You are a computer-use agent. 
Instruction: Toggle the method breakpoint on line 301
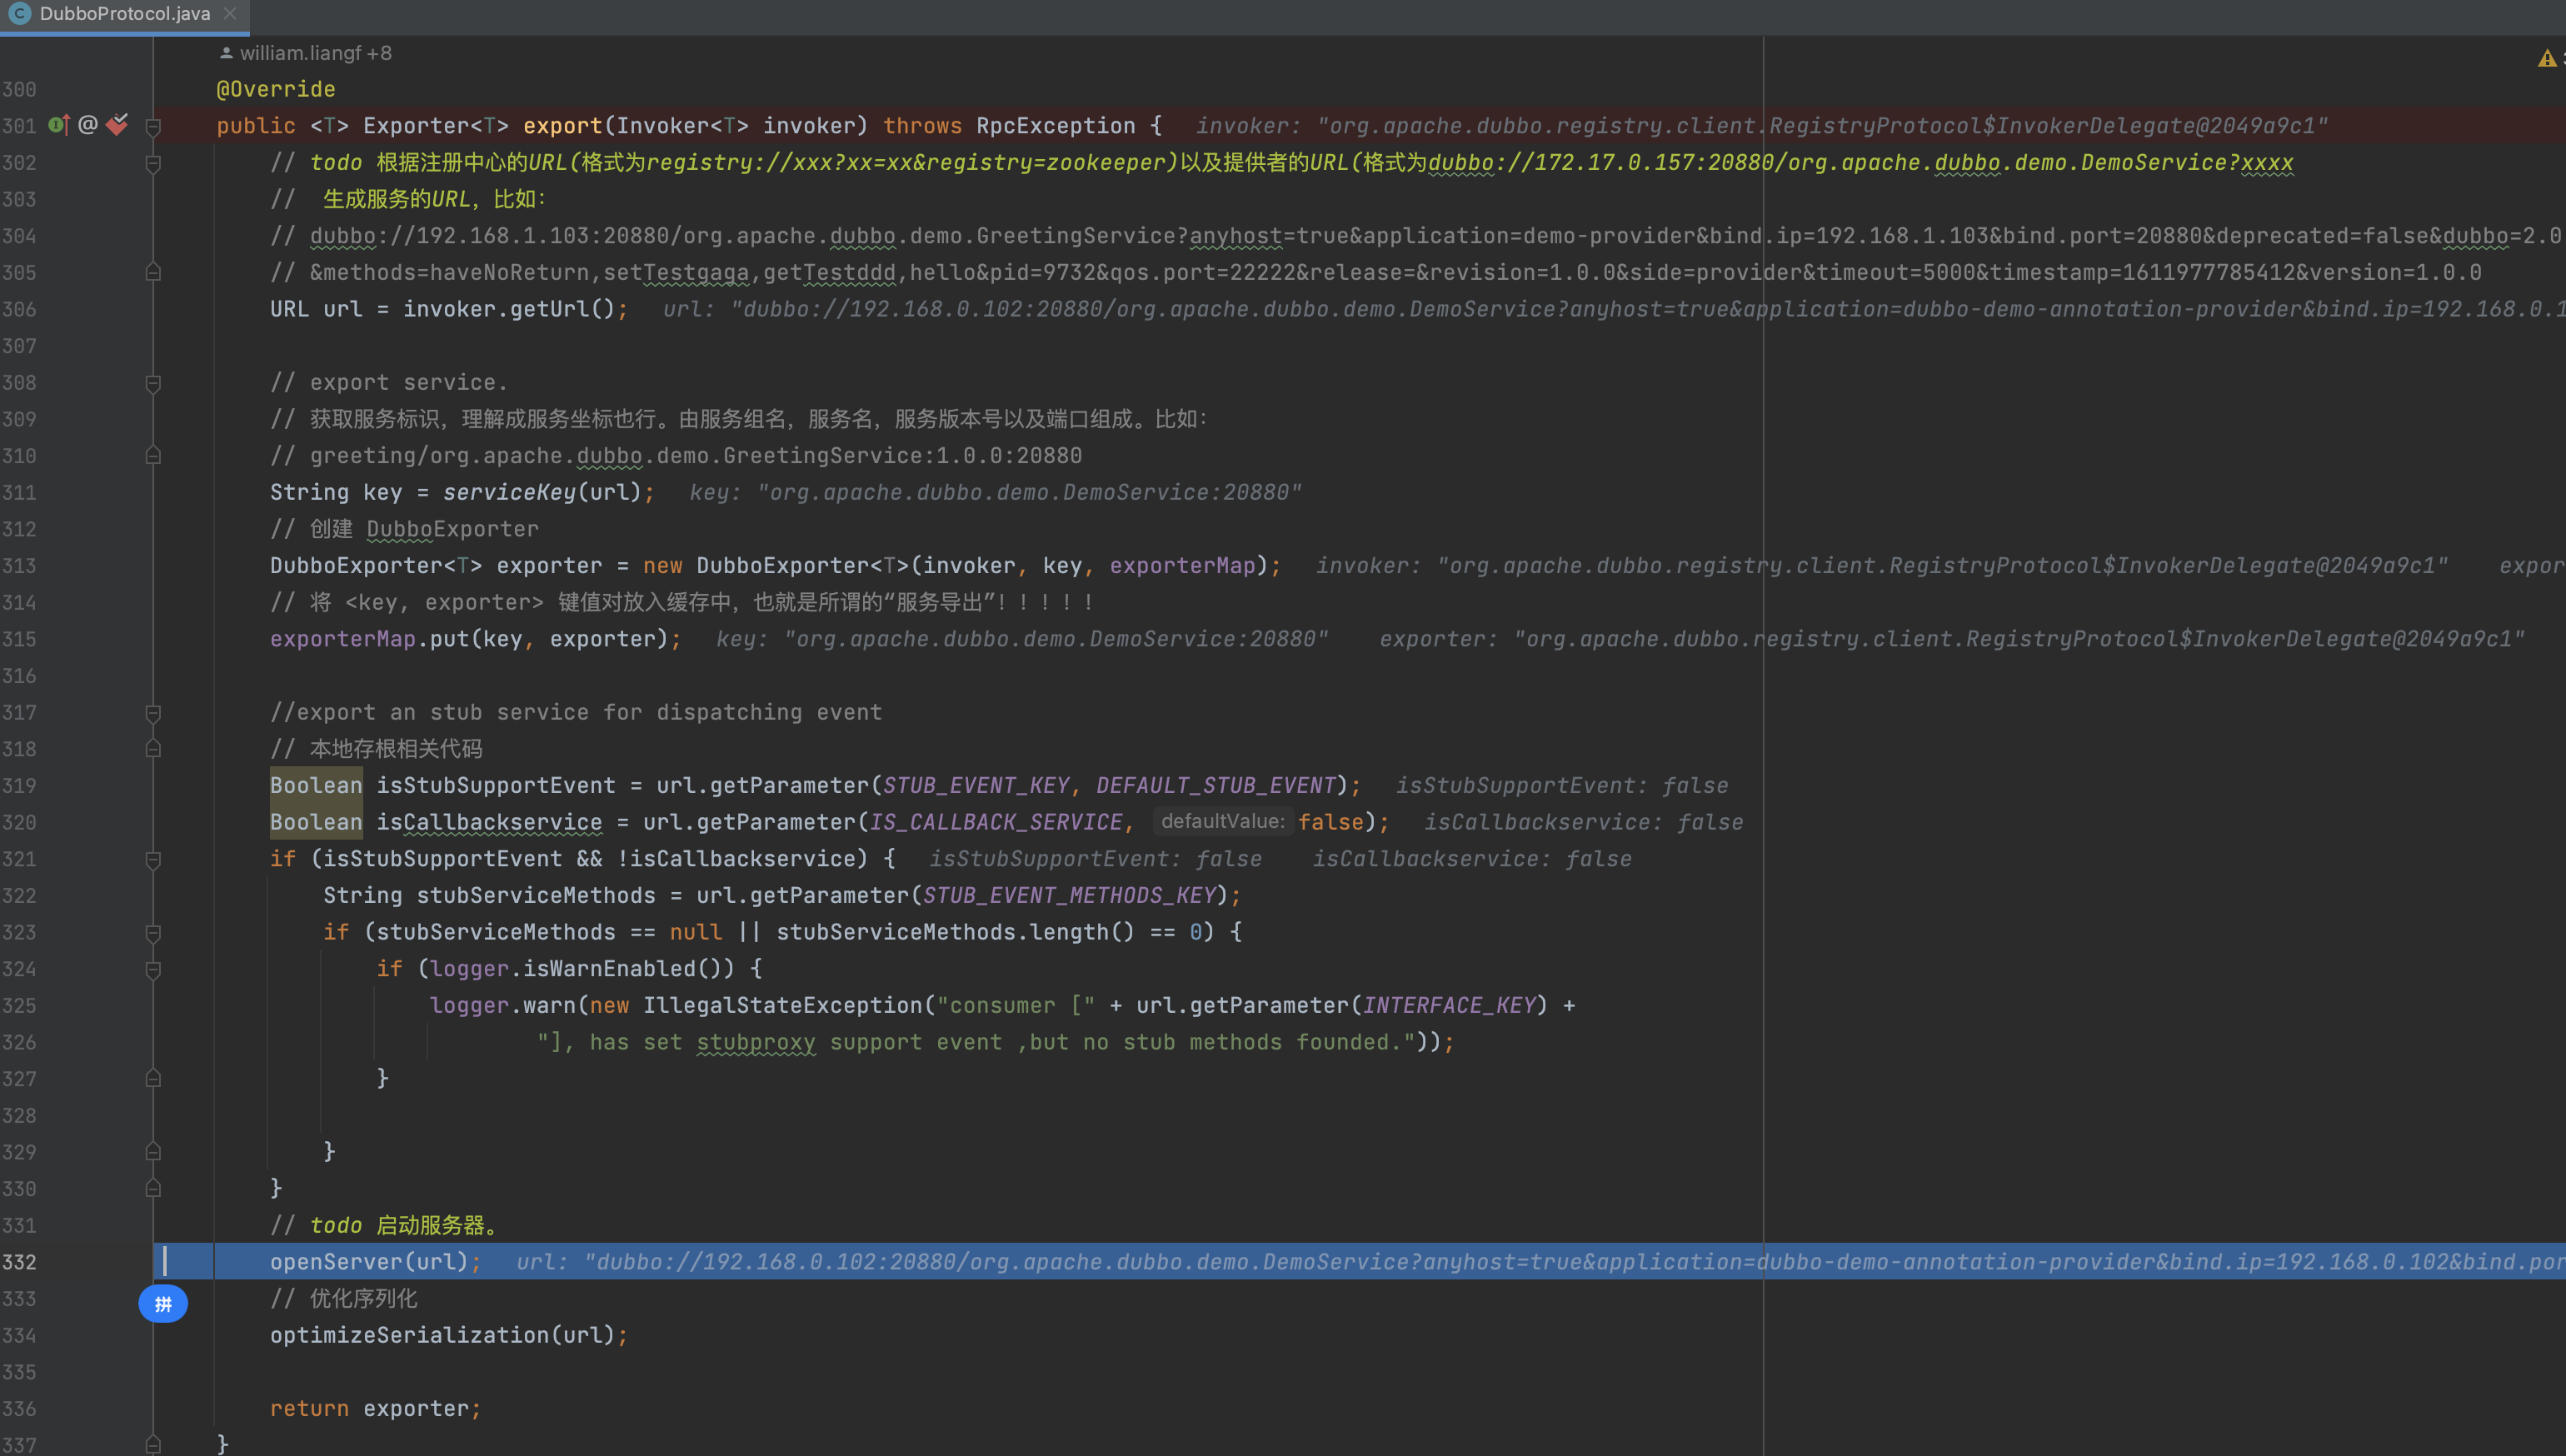point(117,125)
